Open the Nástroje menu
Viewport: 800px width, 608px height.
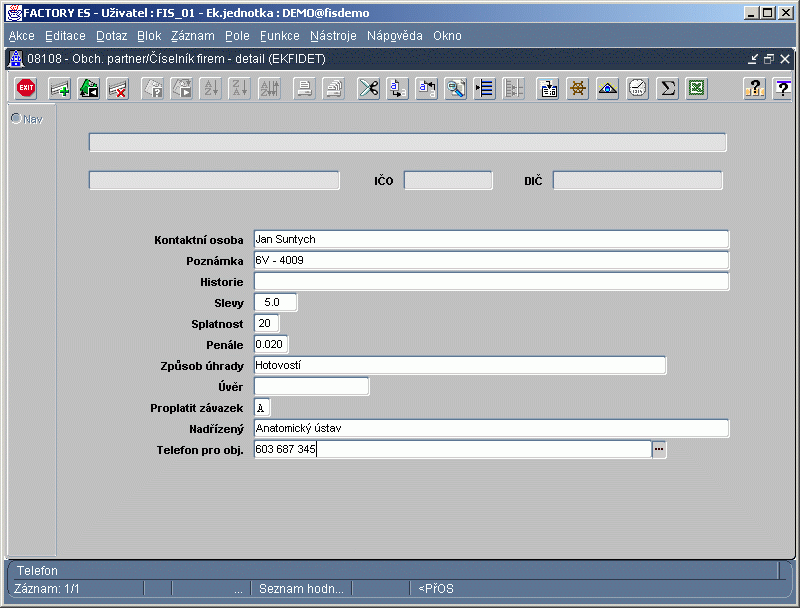333,36
